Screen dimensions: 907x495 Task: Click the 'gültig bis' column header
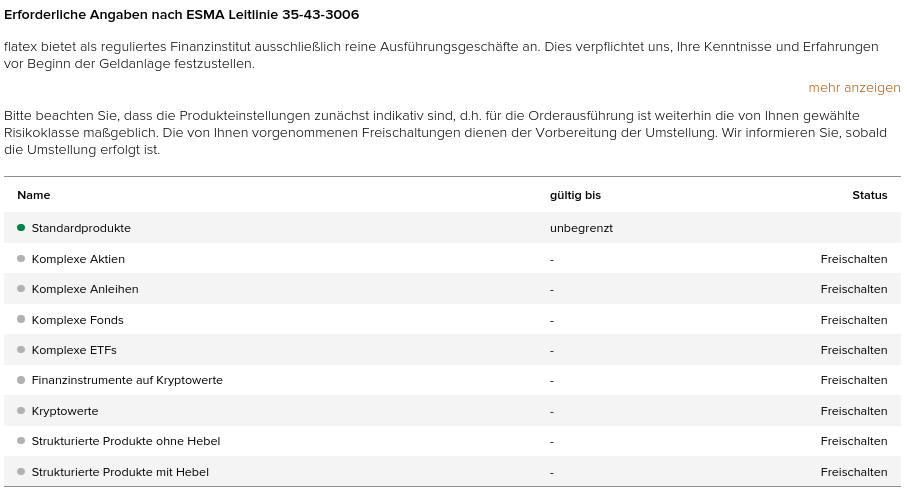[575, 195]
